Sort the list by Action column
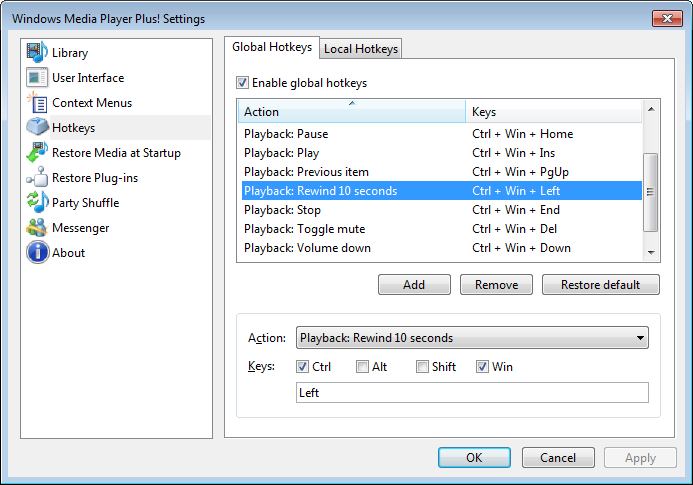The width and height of the screenshot is (693, 485). tap(352, 111)
